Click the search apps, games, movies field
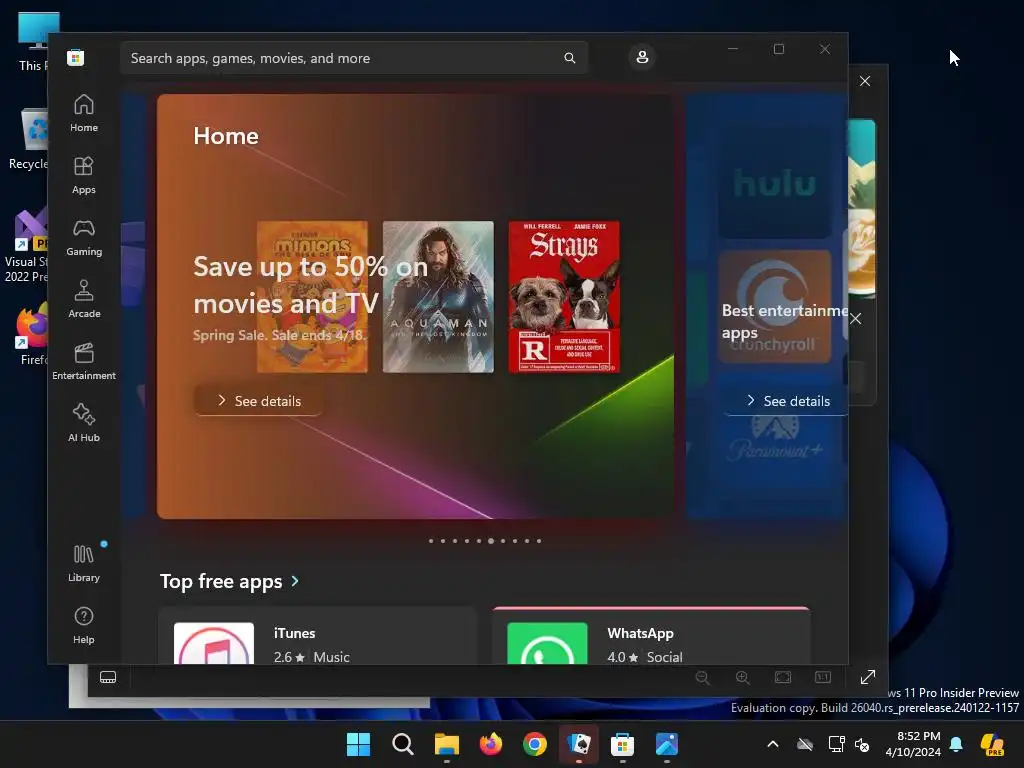 tap(354, 58)
